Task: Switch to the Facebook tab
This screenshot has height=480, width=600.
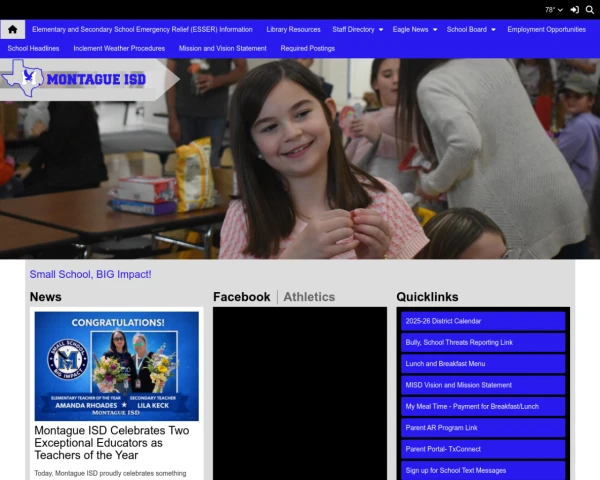Action: pyautogui.click(x=241, y=297)
